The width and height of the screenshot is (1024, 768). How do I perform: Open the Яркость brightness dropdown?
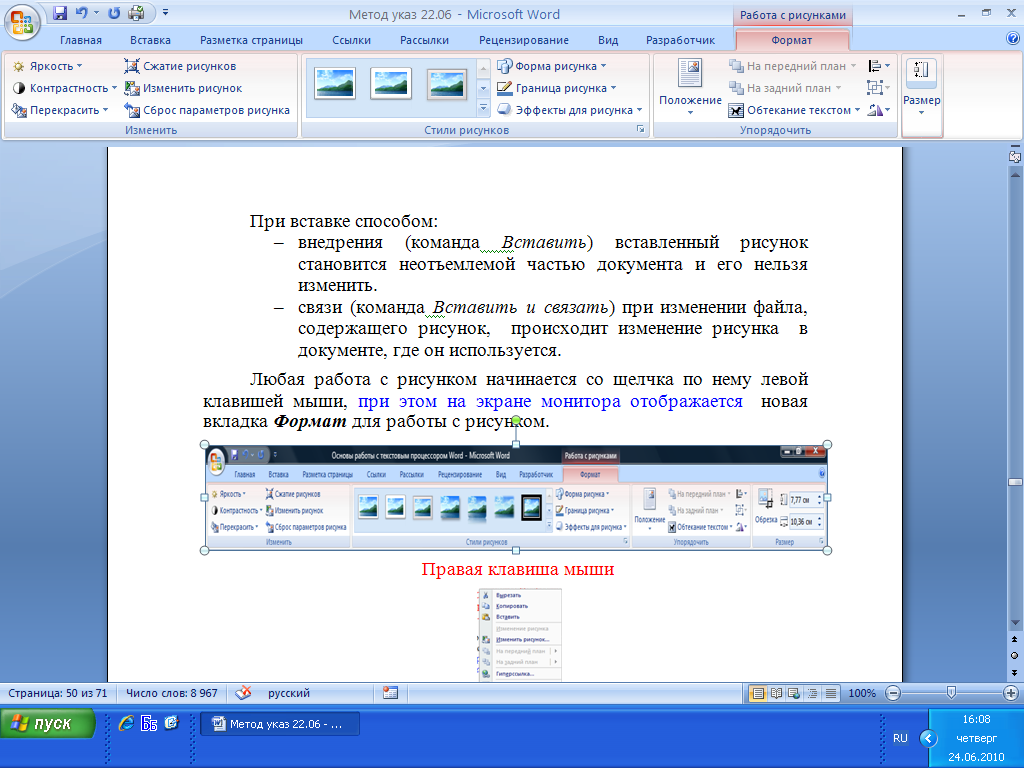[47, 66]
